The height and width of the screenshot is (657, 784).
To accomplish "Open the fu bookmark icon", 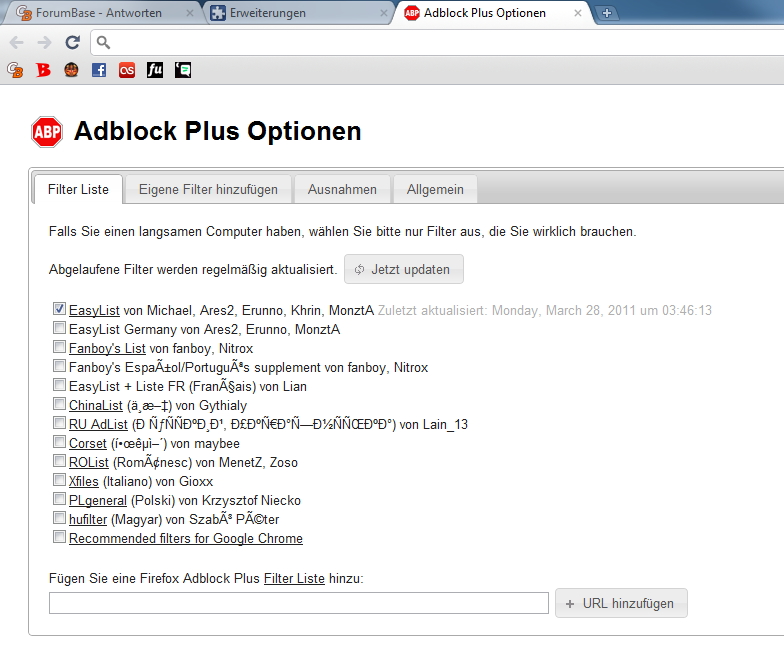I will point(155,70).
